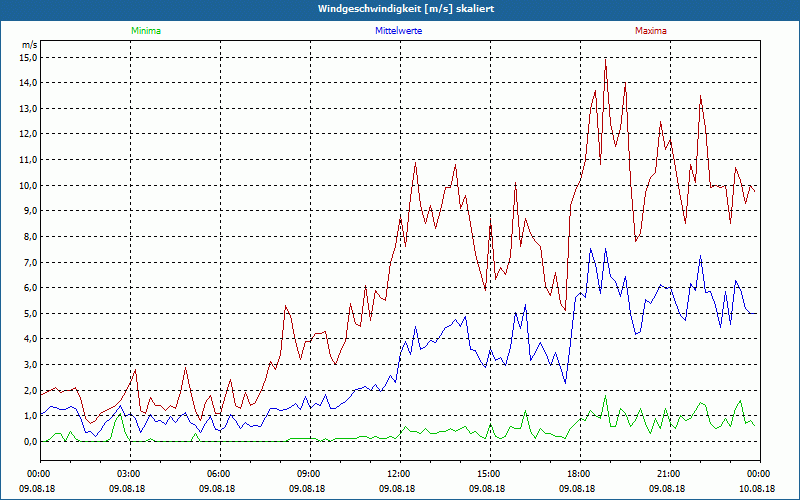Click the m/s unit label on y-axis
Image resolution: width=800 pixels, height=500 pixels.
(30, 45)
